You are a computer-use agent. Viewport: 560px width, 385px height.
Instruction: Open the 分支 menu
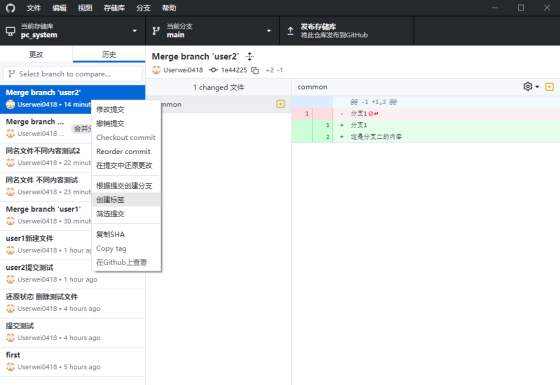(143, 8)
